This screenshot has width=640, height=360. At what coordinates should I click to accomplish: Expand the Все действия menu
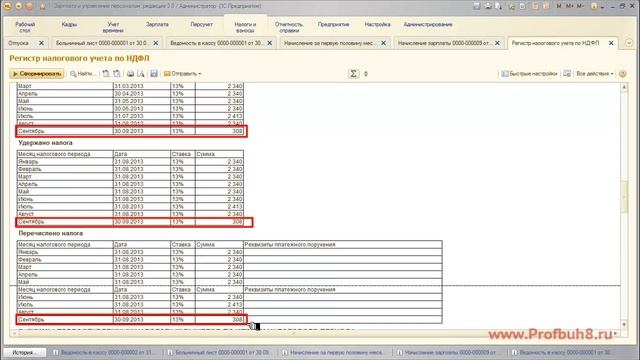(595, 74)
